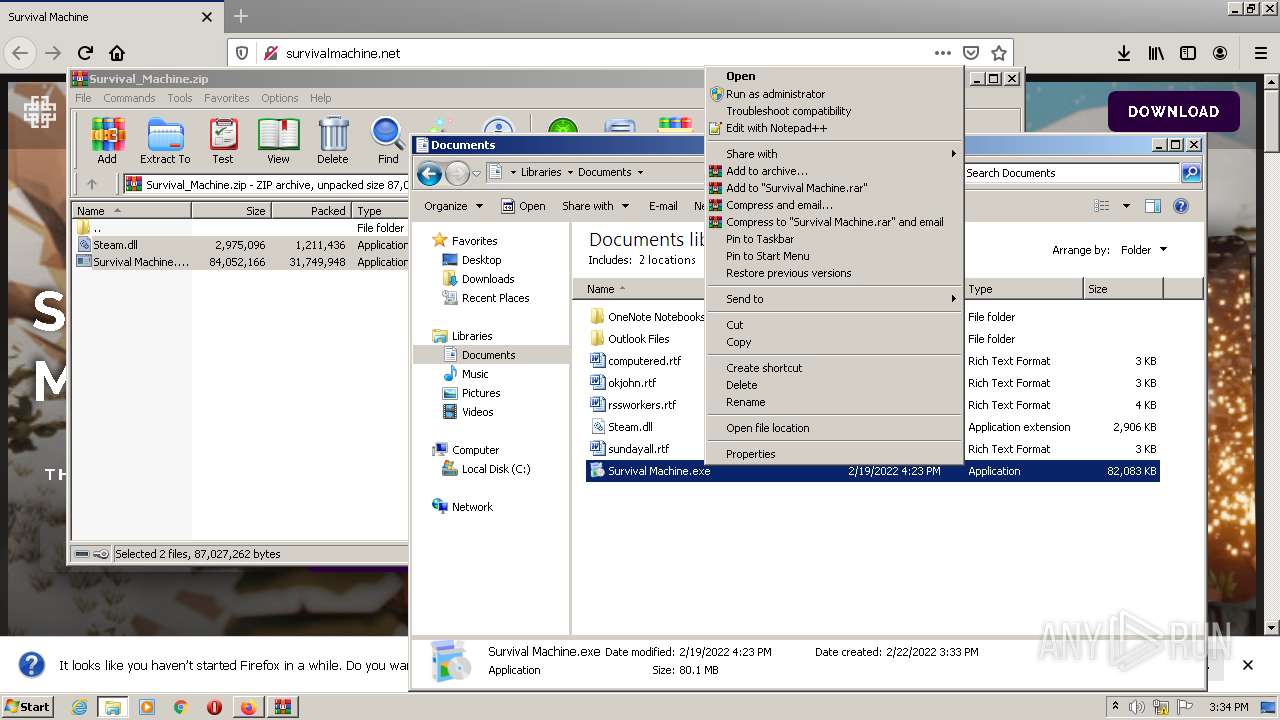Click 2 locations link
Screen dimensions: 1280x720
click(665, 260)
